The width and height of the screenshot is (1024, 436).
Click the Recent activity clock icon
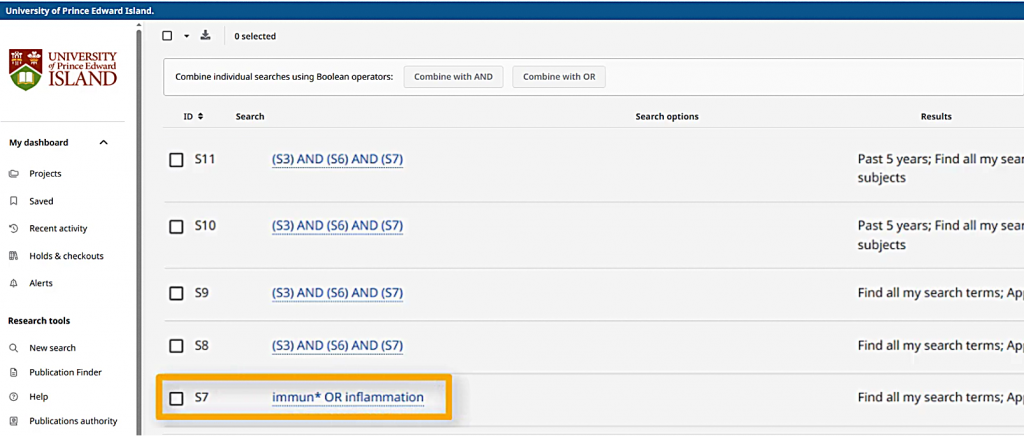(14, 229)
